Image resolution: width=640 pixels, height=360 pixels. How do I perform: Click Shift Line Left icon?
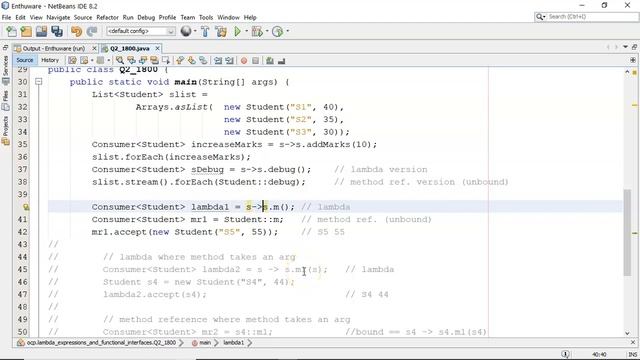point(218,60)
